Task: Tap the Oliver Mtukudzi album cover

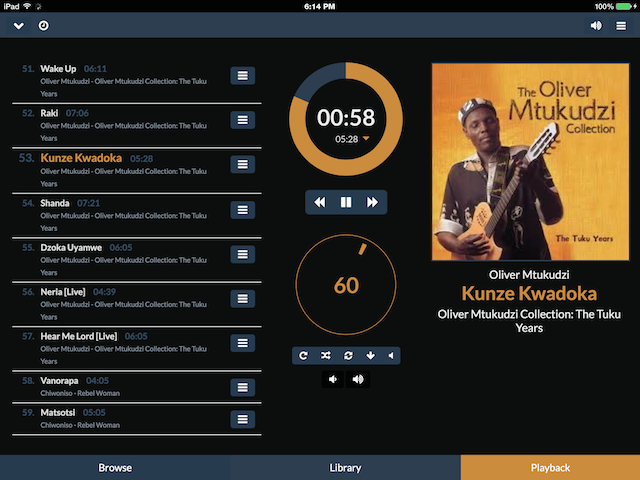Action: click(x=530, y=162)
